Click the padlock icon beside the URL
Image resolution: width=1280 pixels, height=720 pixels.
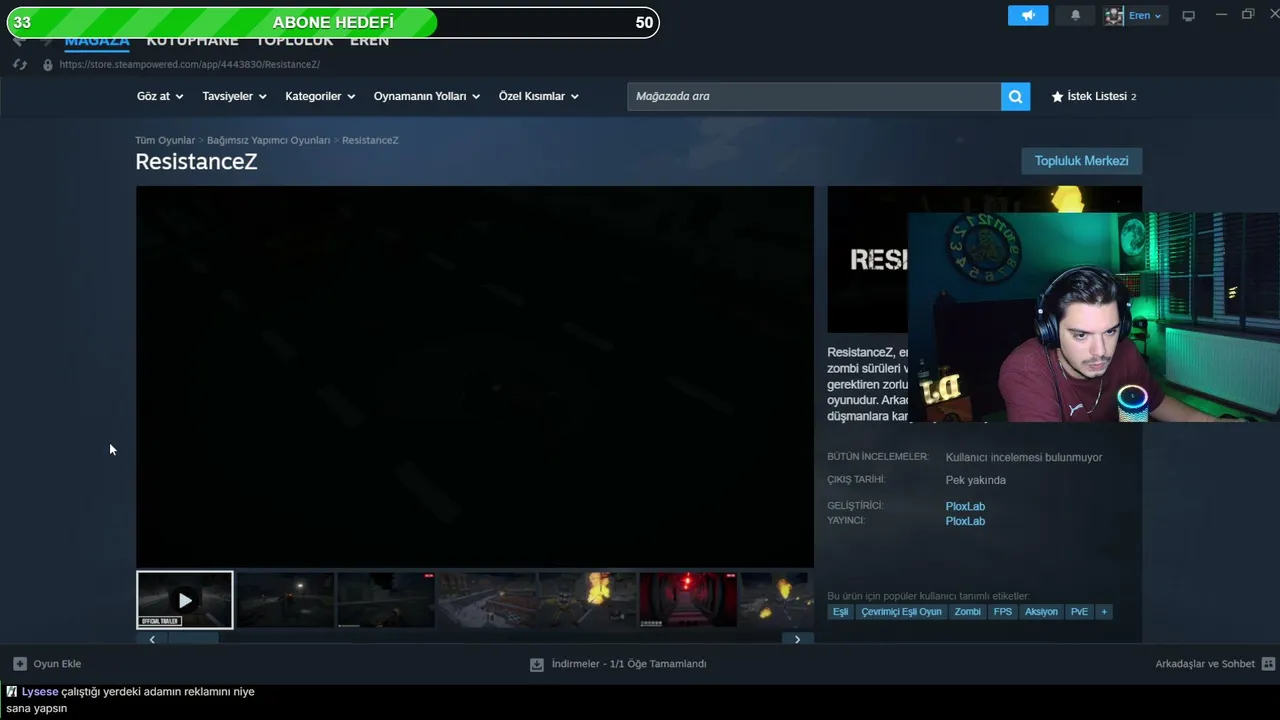click(47, 64)
